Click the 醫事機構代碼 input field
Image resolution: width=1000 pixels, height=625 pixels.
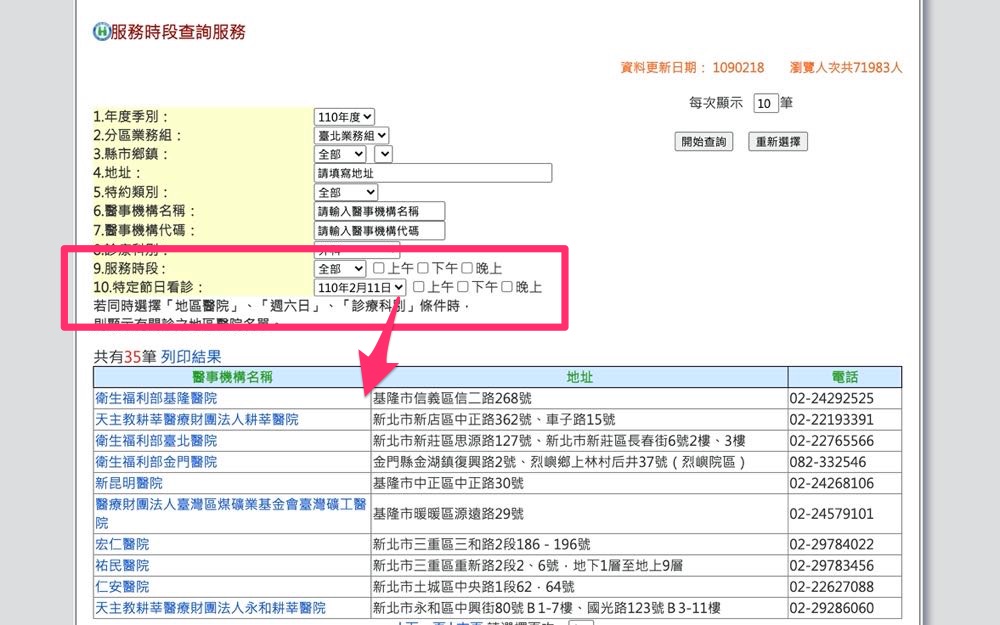pyautogui.click(x=379, y=231)
